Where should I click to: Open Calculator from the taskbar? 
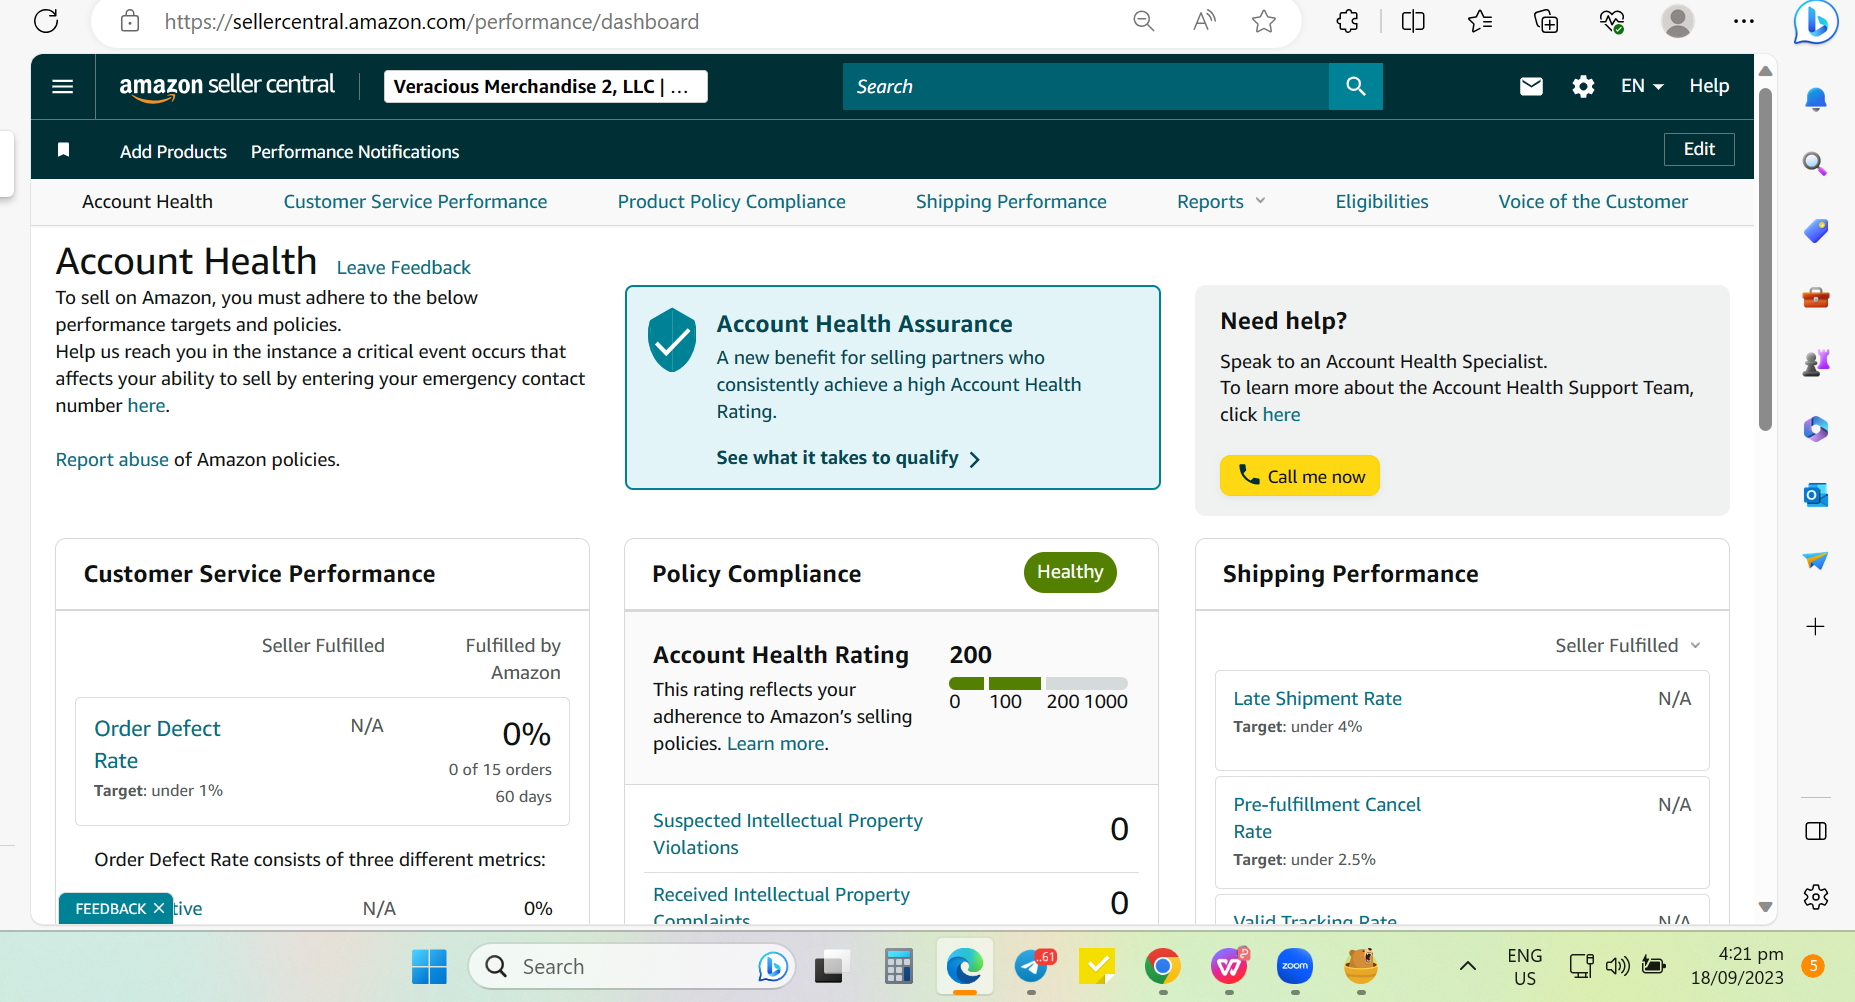click(x=898, y=966)
